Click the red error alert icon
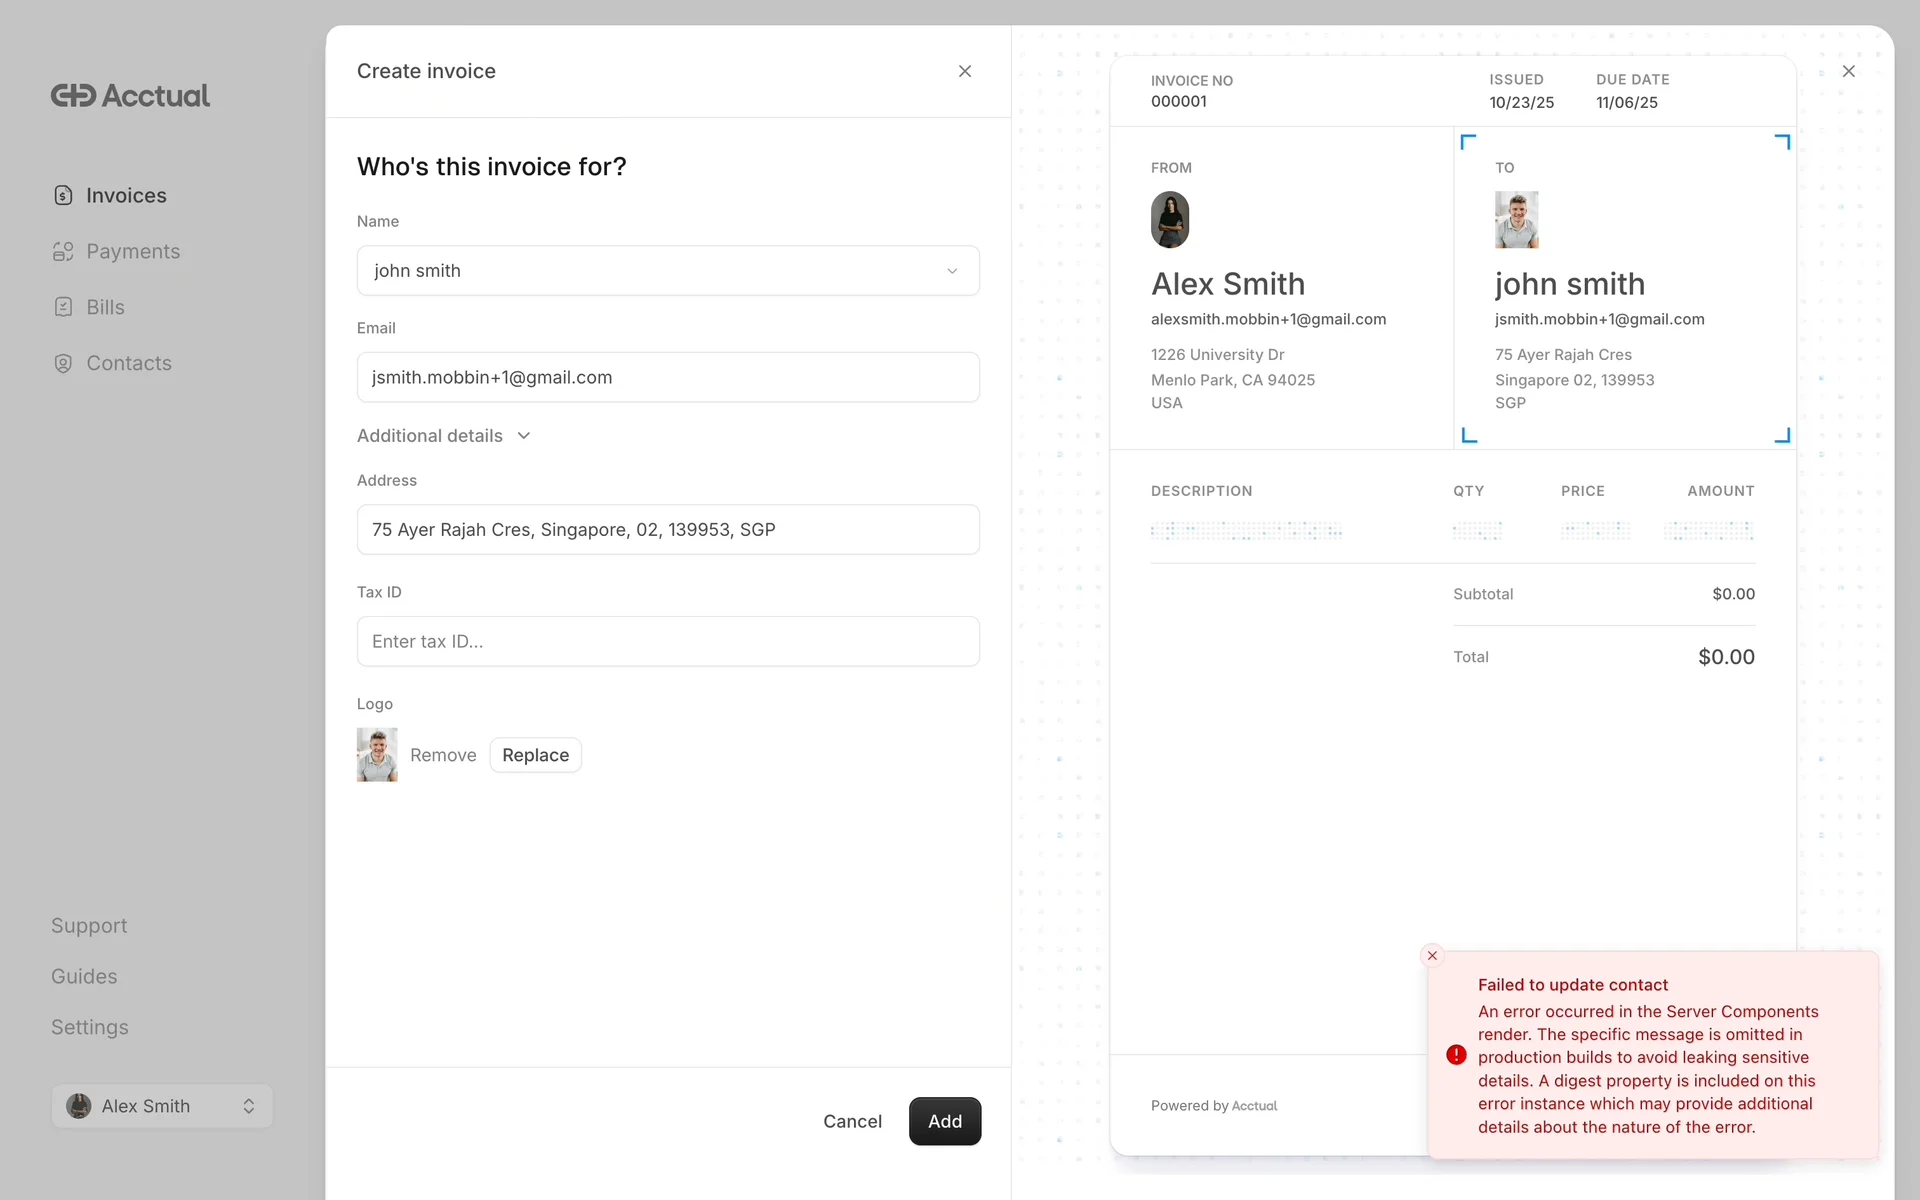1920x1200 pixels. (1456, 1055)
